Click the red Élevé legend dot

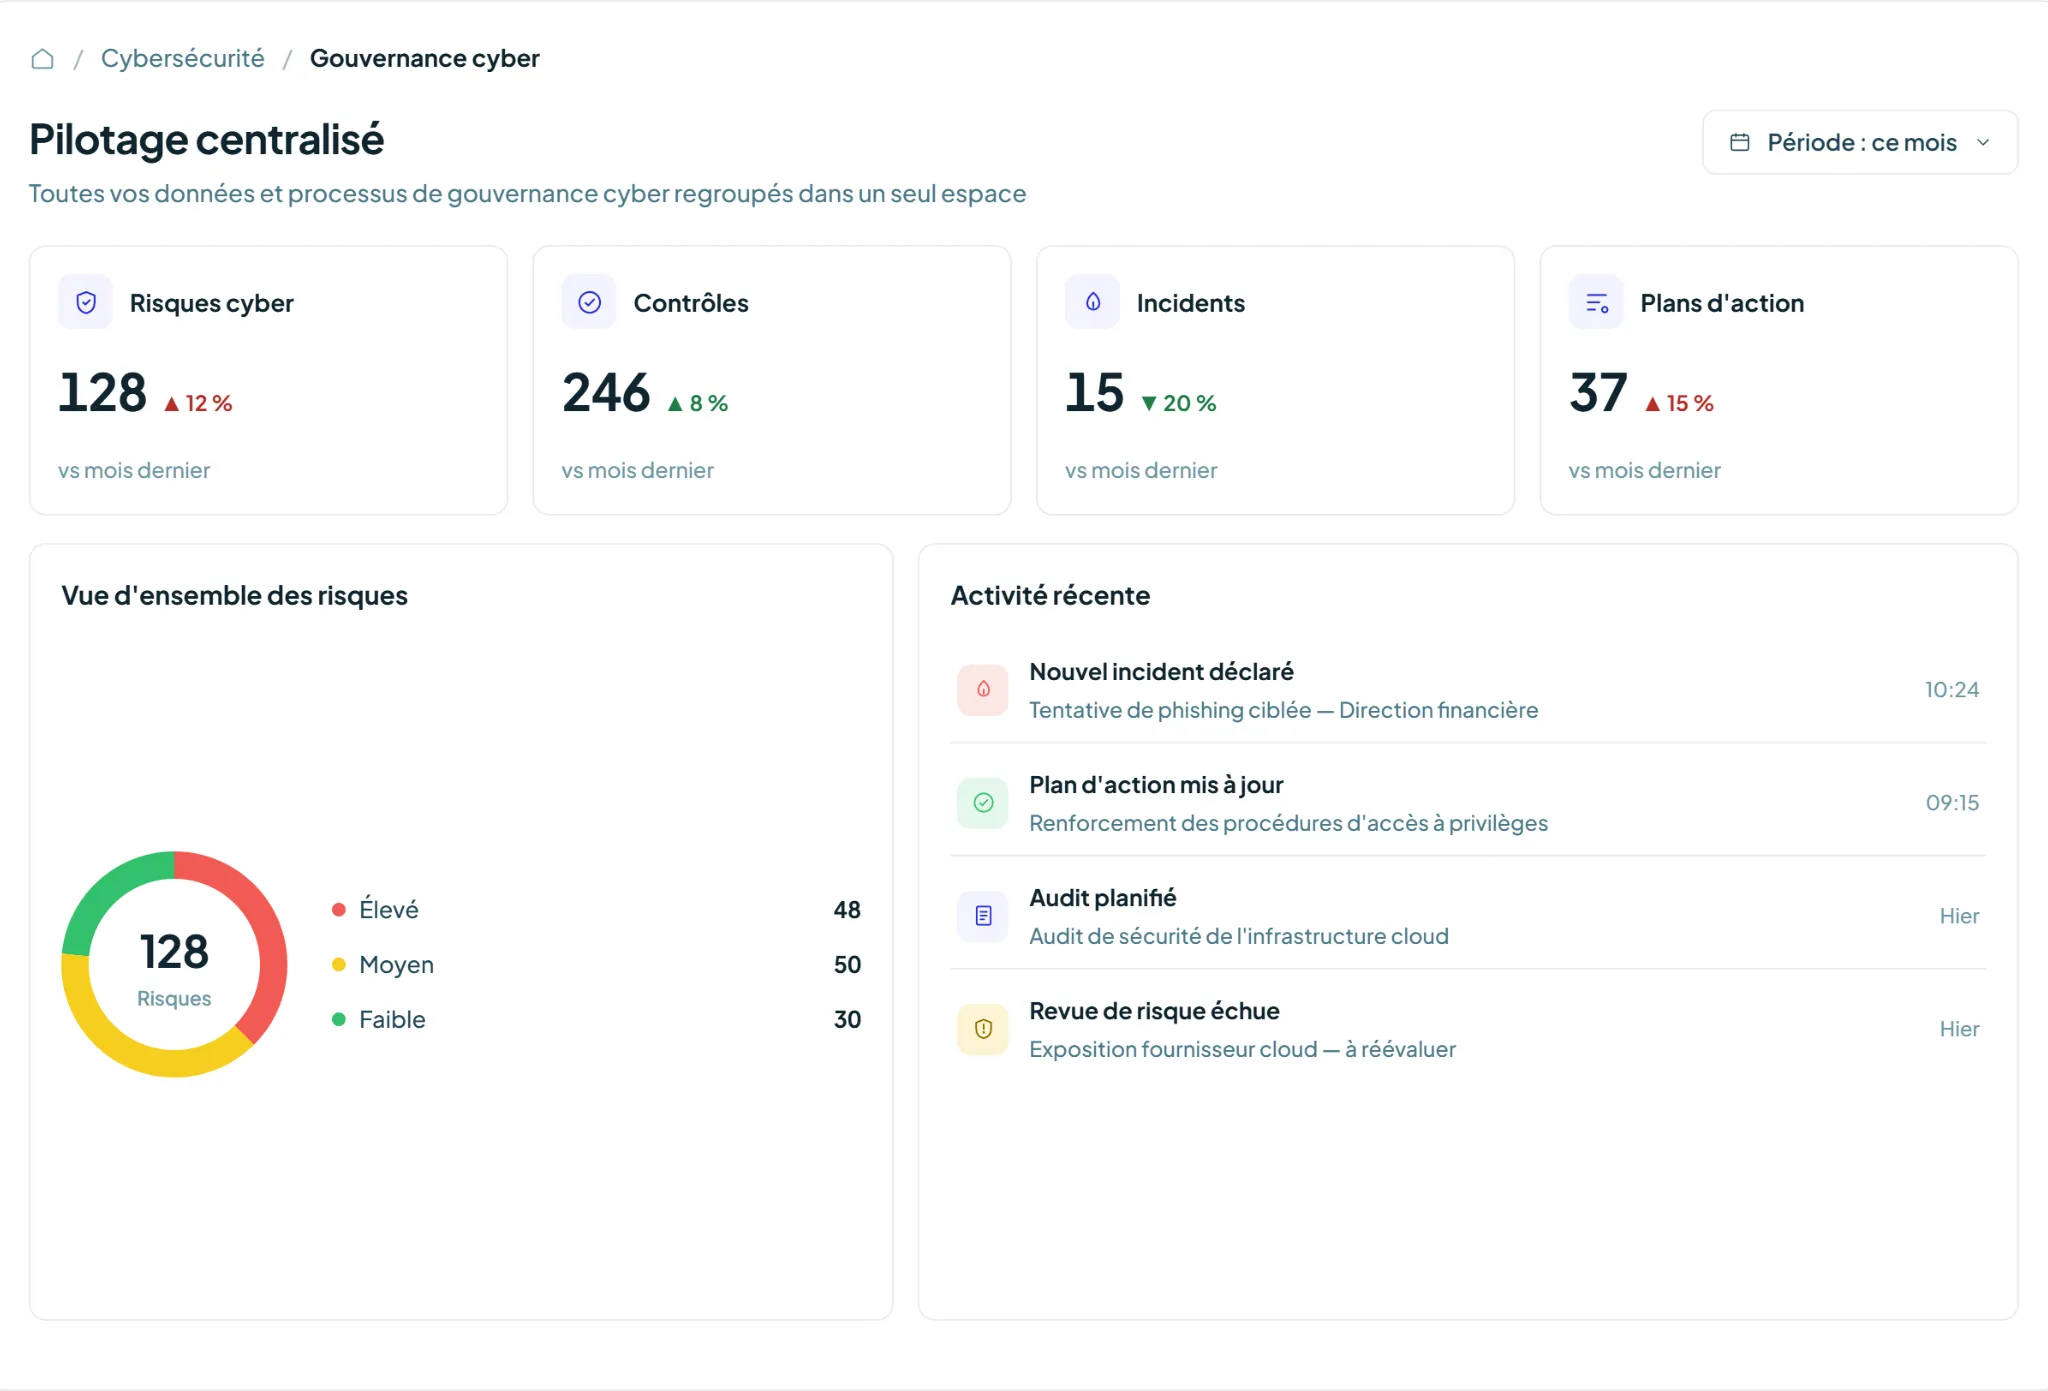(339, 909)
